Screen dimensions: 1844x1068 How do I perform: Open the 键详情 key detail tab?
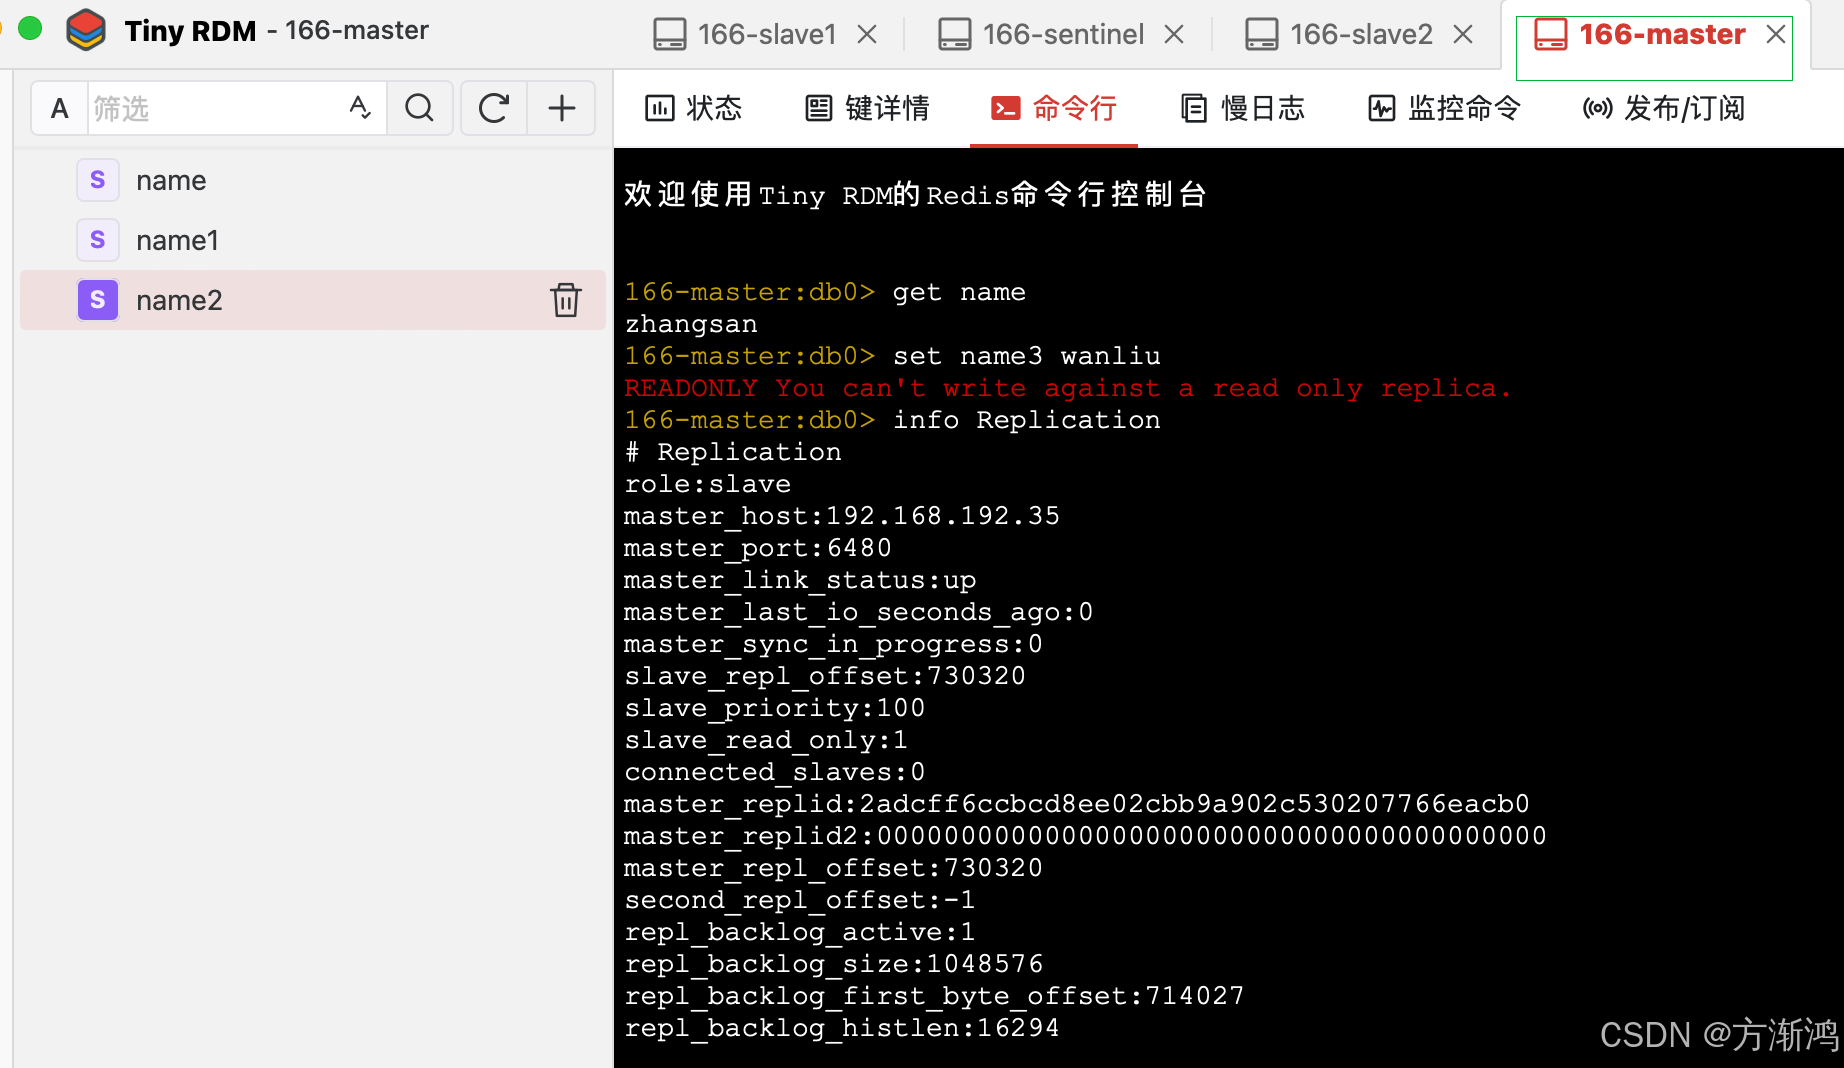click(x=868, y=108)
